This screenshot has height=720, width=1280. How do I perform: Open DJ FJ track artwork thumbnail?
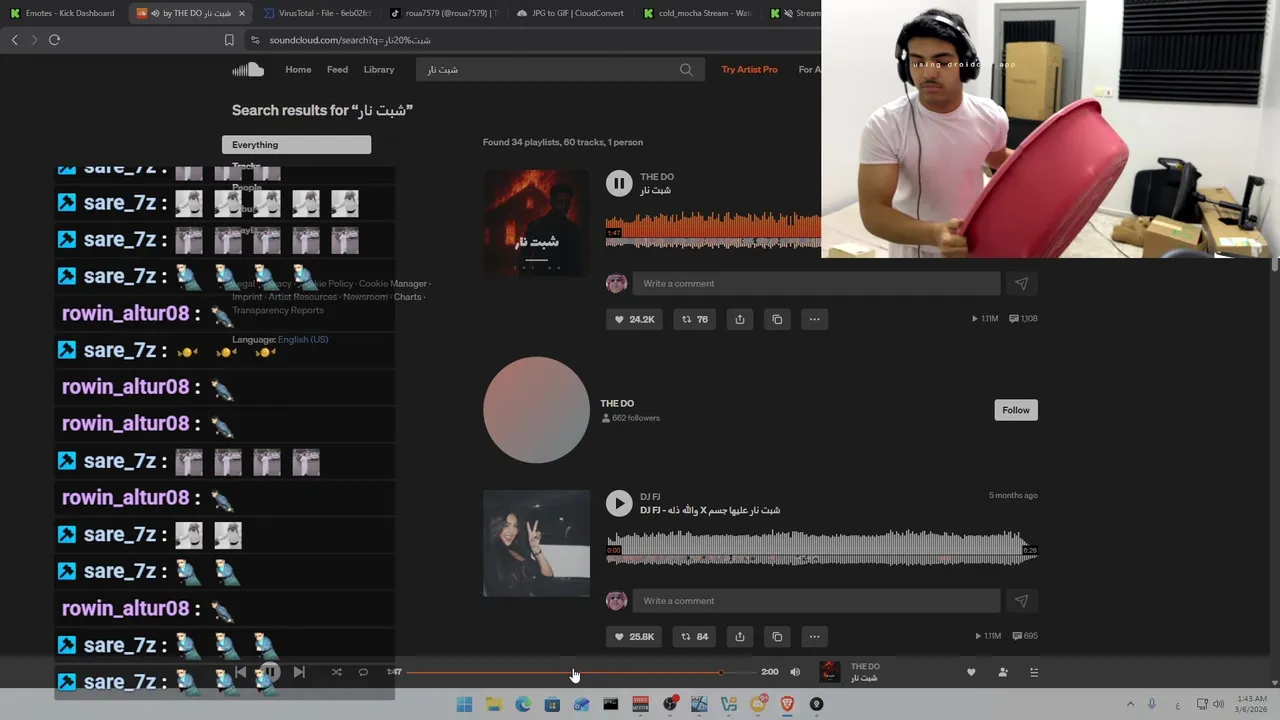pos(536,543)
